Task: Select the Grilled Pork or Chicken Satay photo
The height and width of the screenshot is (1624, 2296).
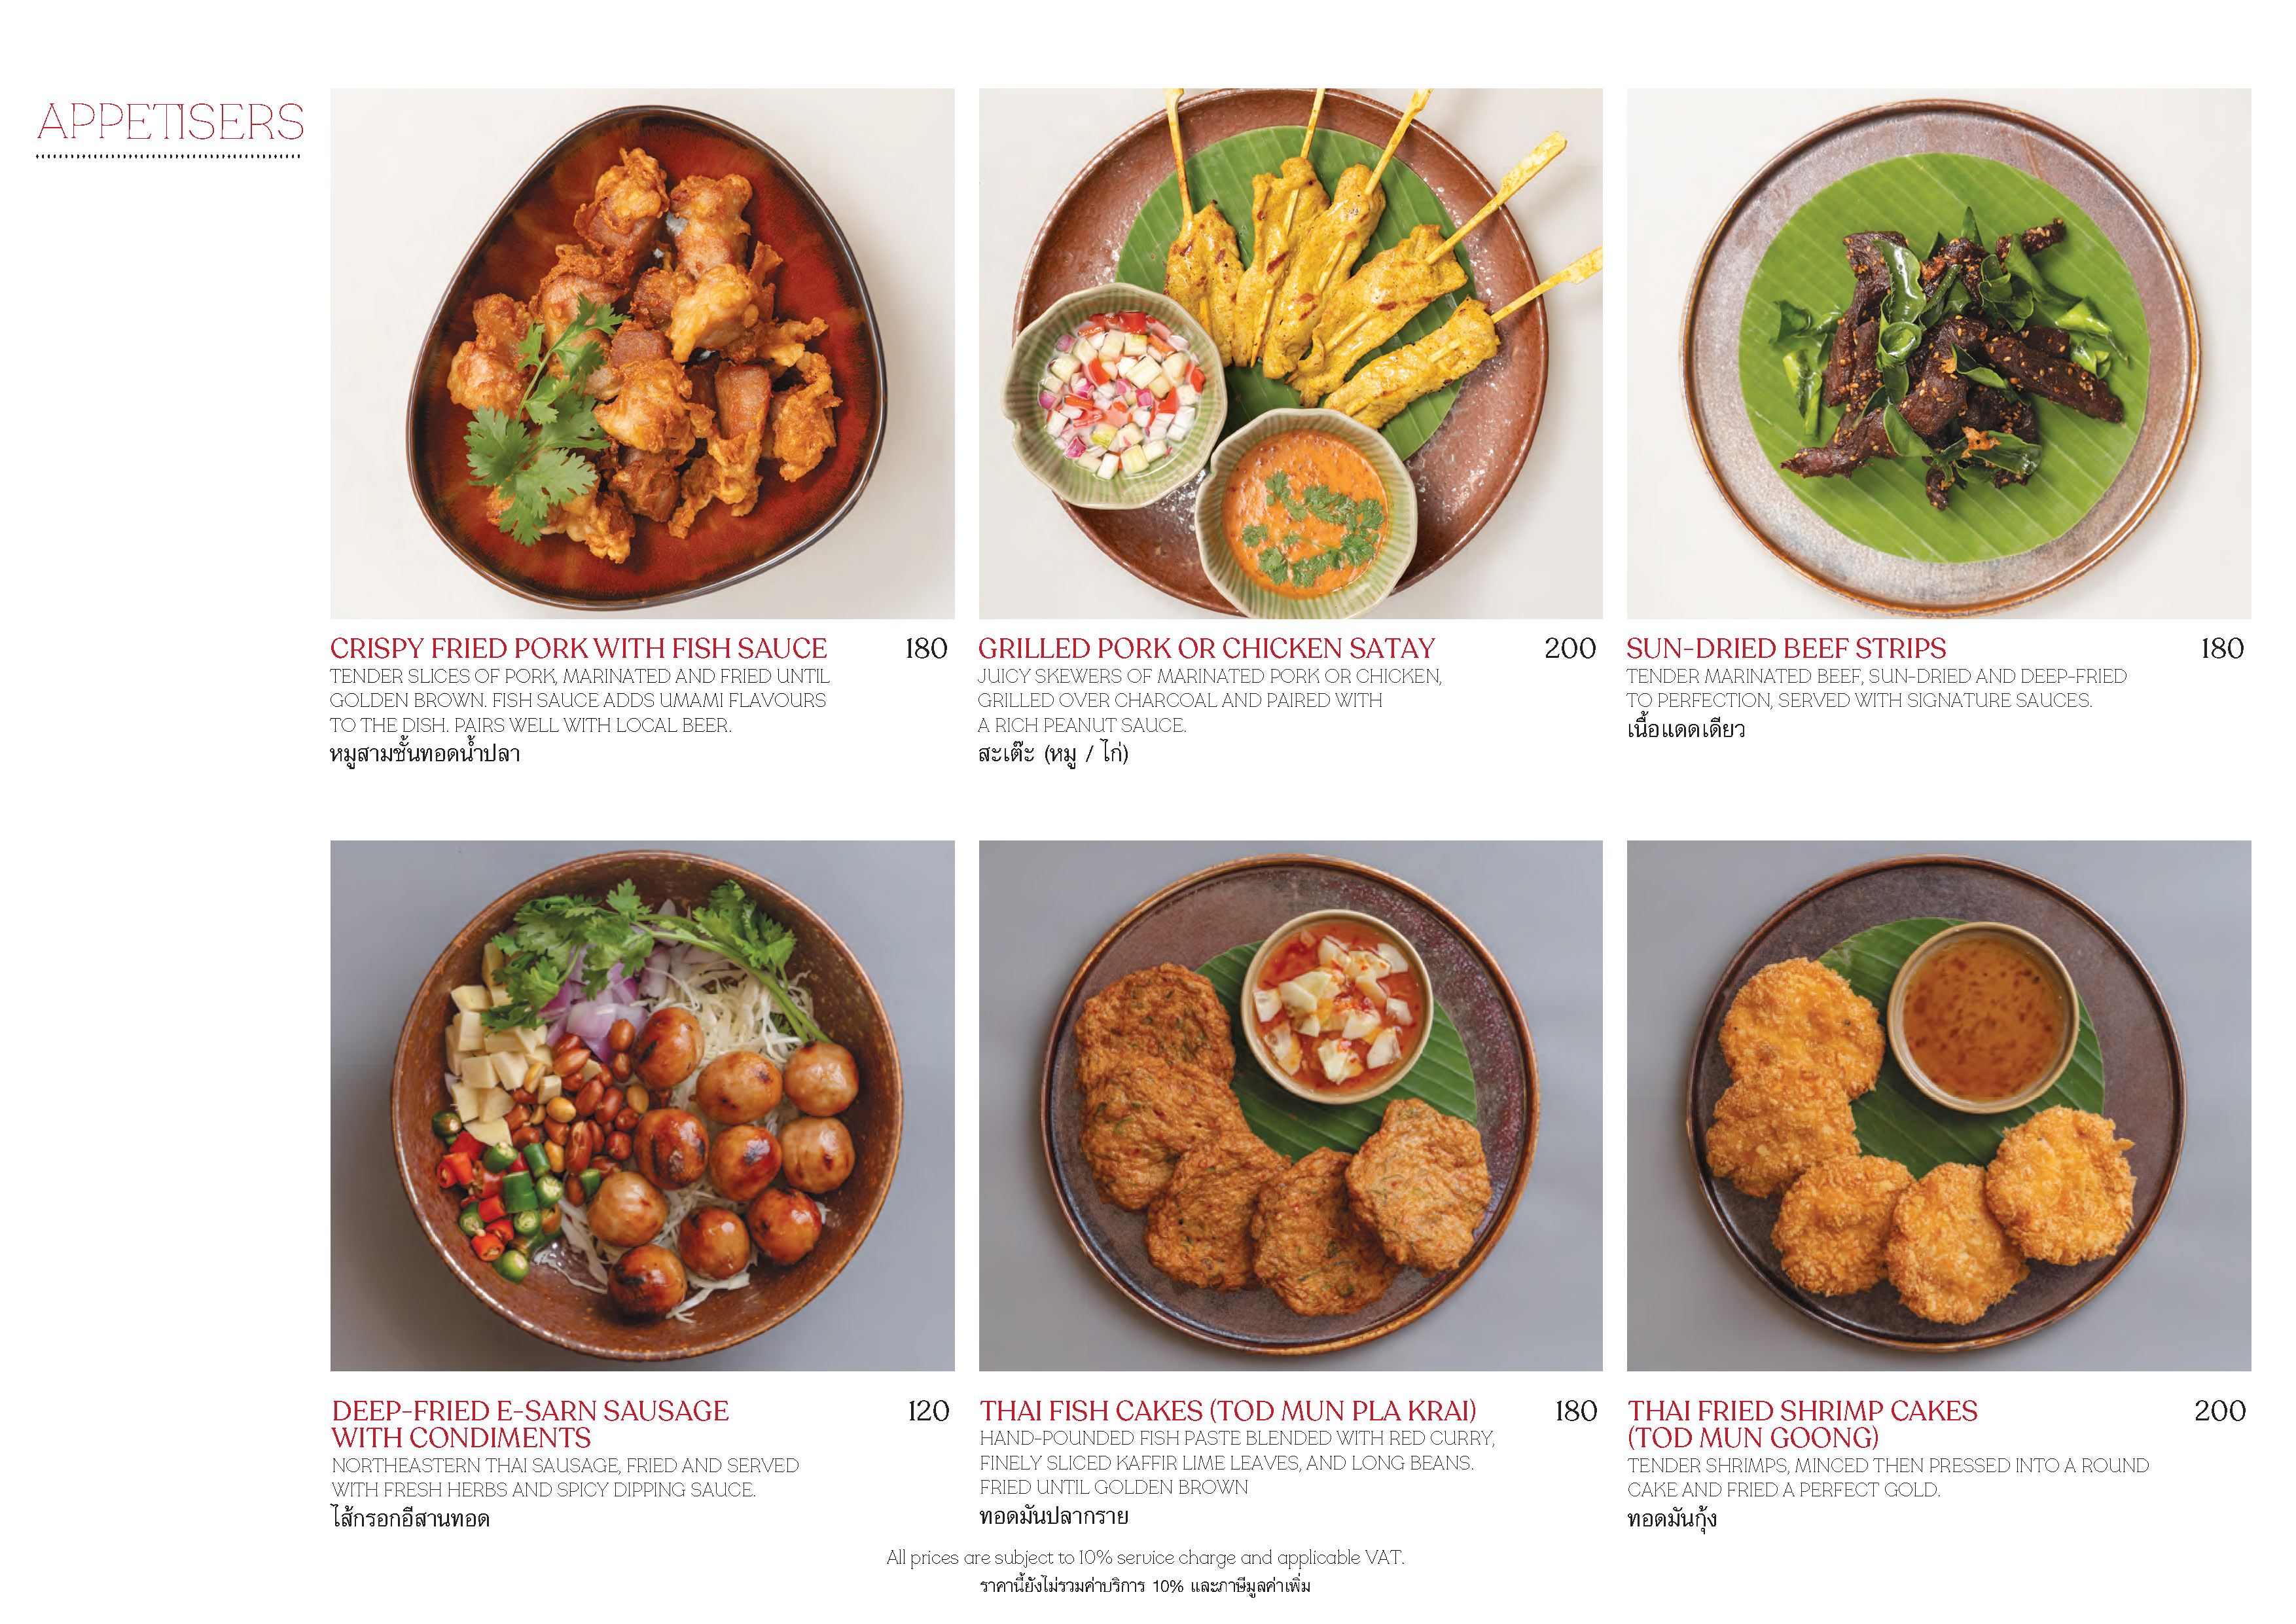Action: coord(1290,353)
